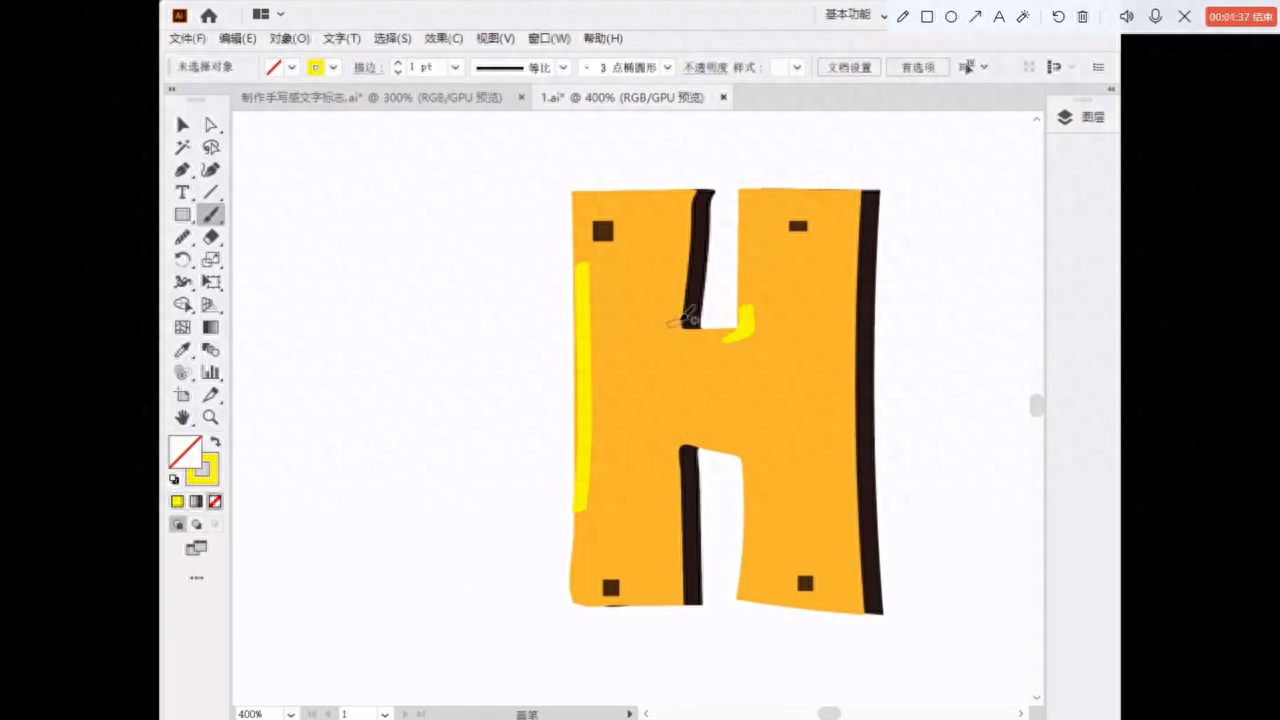This screenshot has width=1280, height=720.
Task: Set paint mode to None
Action: [214, 502]
